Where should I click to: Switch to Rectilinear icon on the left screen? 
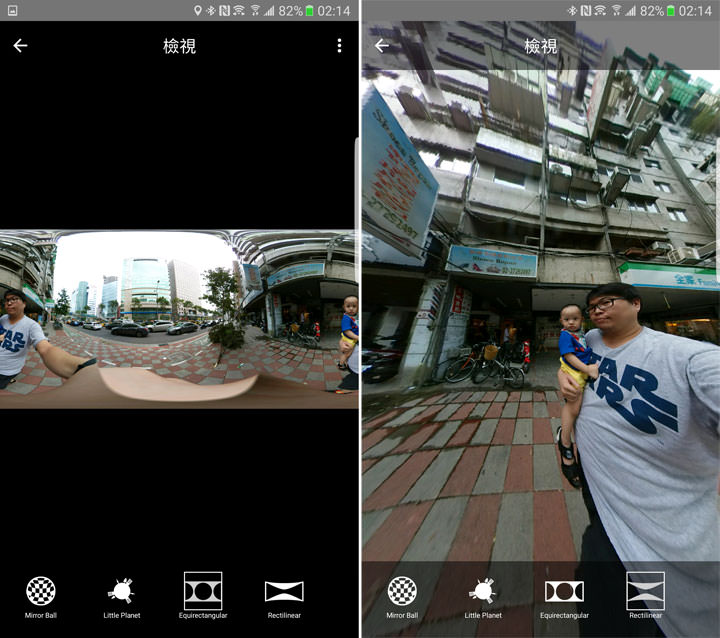coord(284,591)
